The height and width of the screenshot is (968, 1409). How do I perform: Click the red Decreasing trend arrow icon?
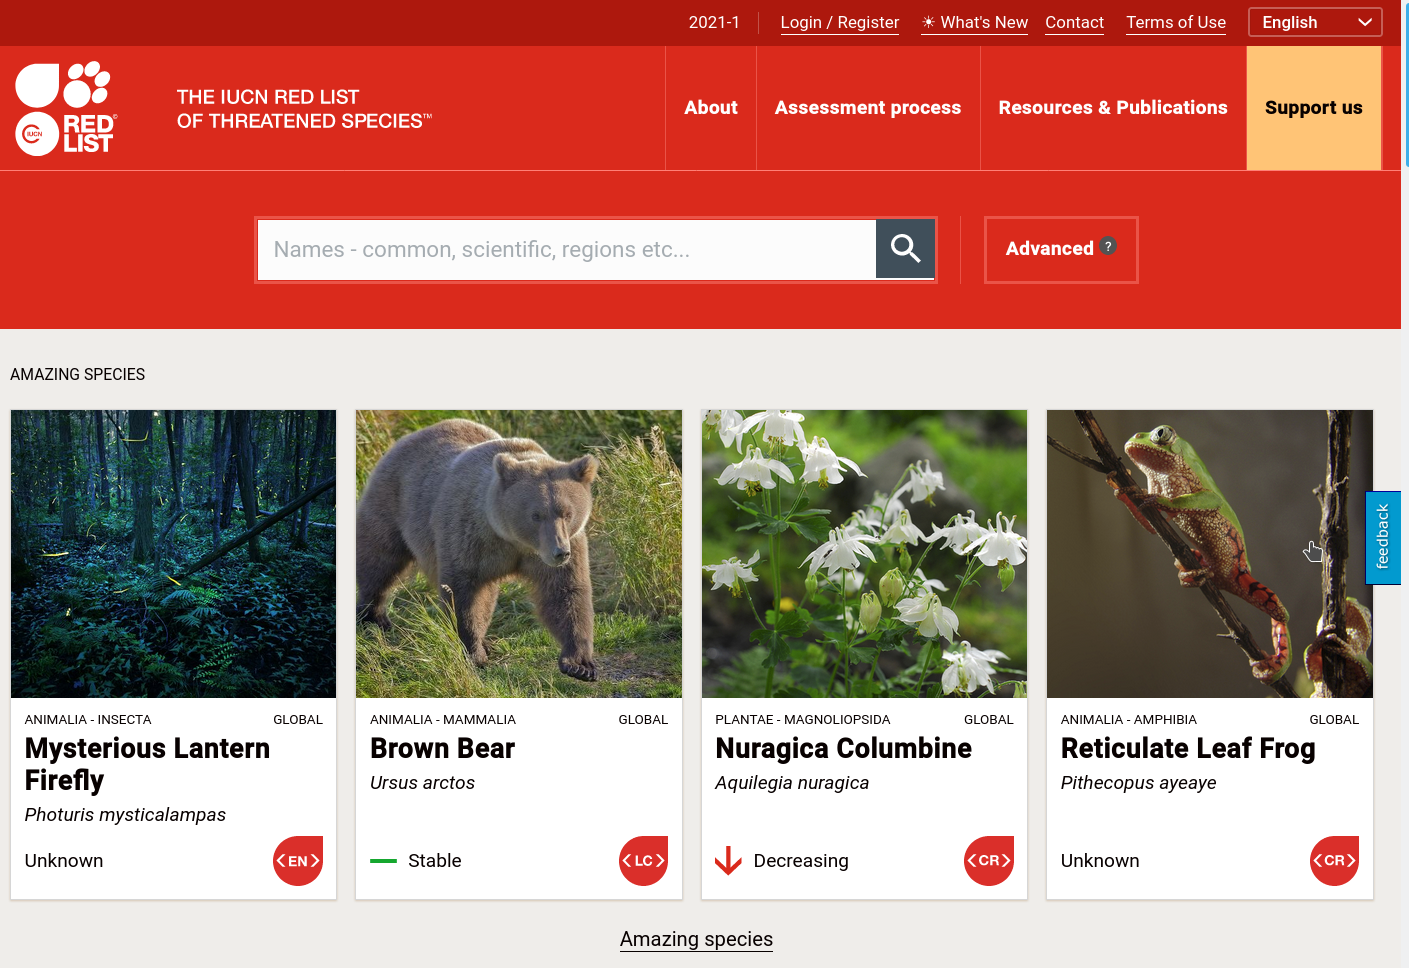pos(728,861)
